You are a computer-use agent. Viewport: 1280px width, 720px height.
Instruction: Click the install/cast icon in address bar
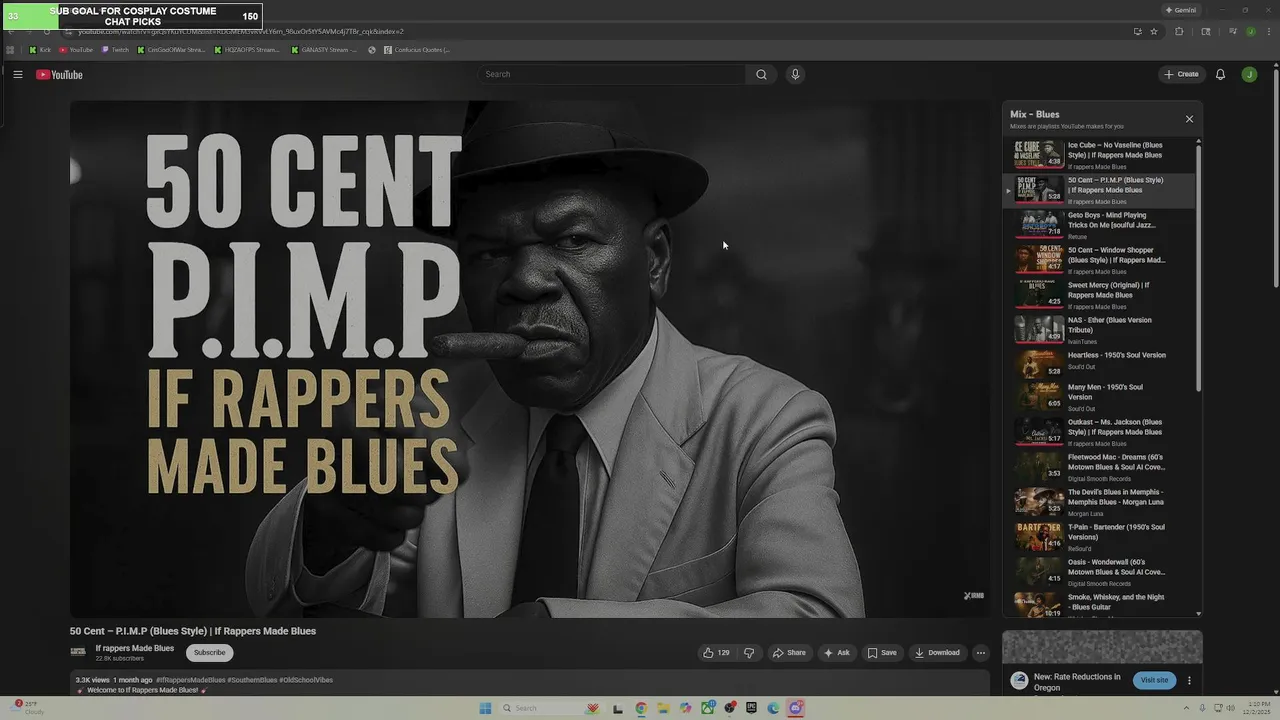coord(1137,31)
